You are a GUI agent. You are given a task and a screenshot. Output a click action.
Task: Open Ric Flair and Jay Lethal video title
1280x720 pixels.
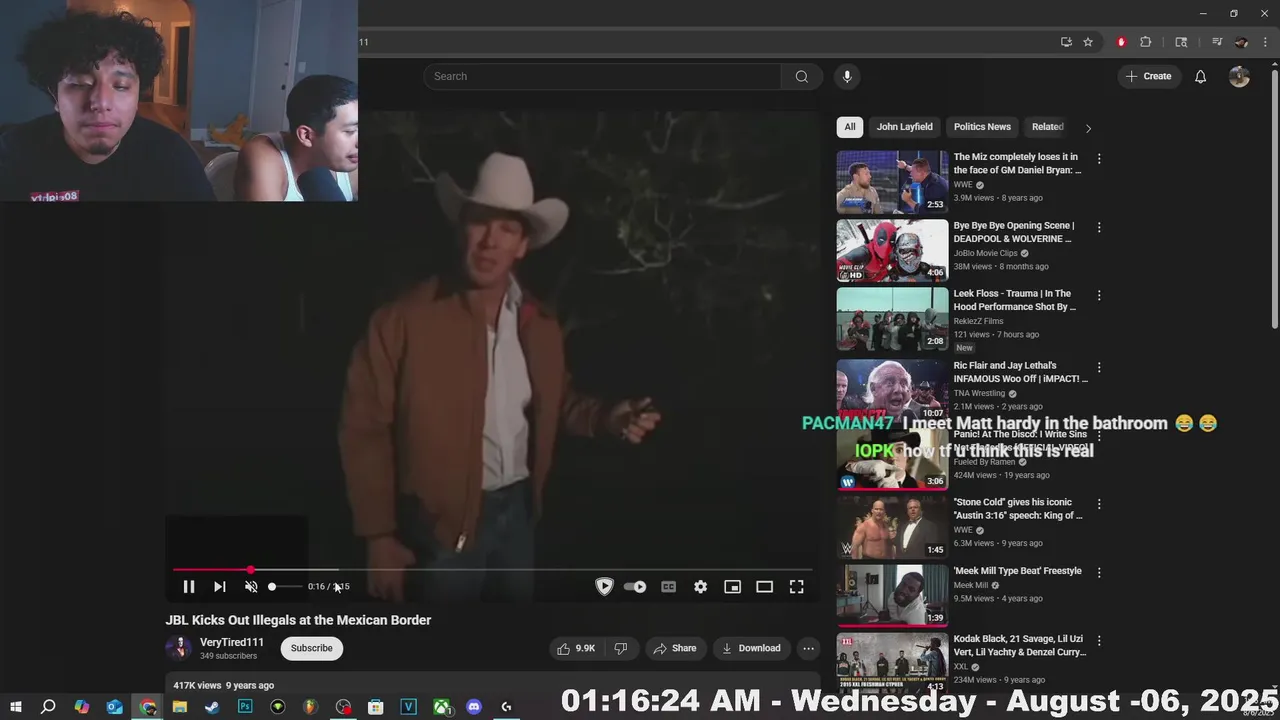coord(1020,372)
